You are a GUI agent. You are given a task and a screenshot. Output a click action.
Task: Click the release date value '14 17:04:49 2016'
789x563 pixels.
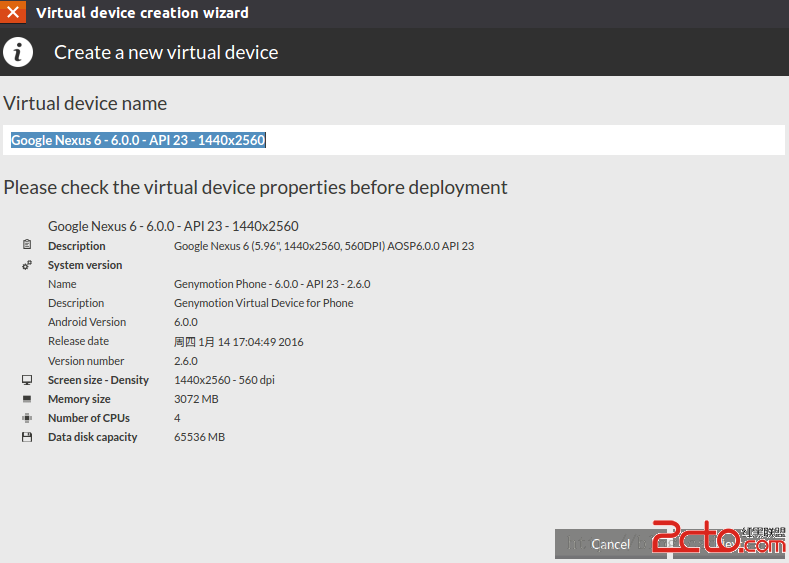(261, 342)
